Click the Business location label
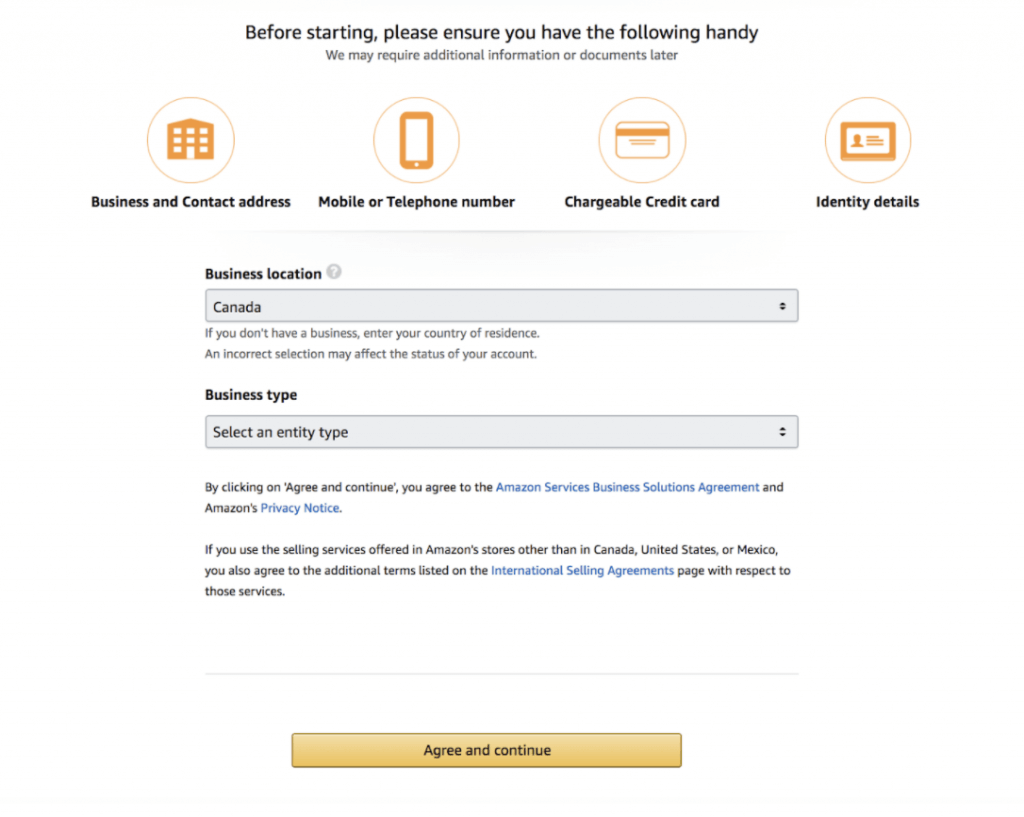This screenshot has height=817, width=1024. (x=264, y=273)
